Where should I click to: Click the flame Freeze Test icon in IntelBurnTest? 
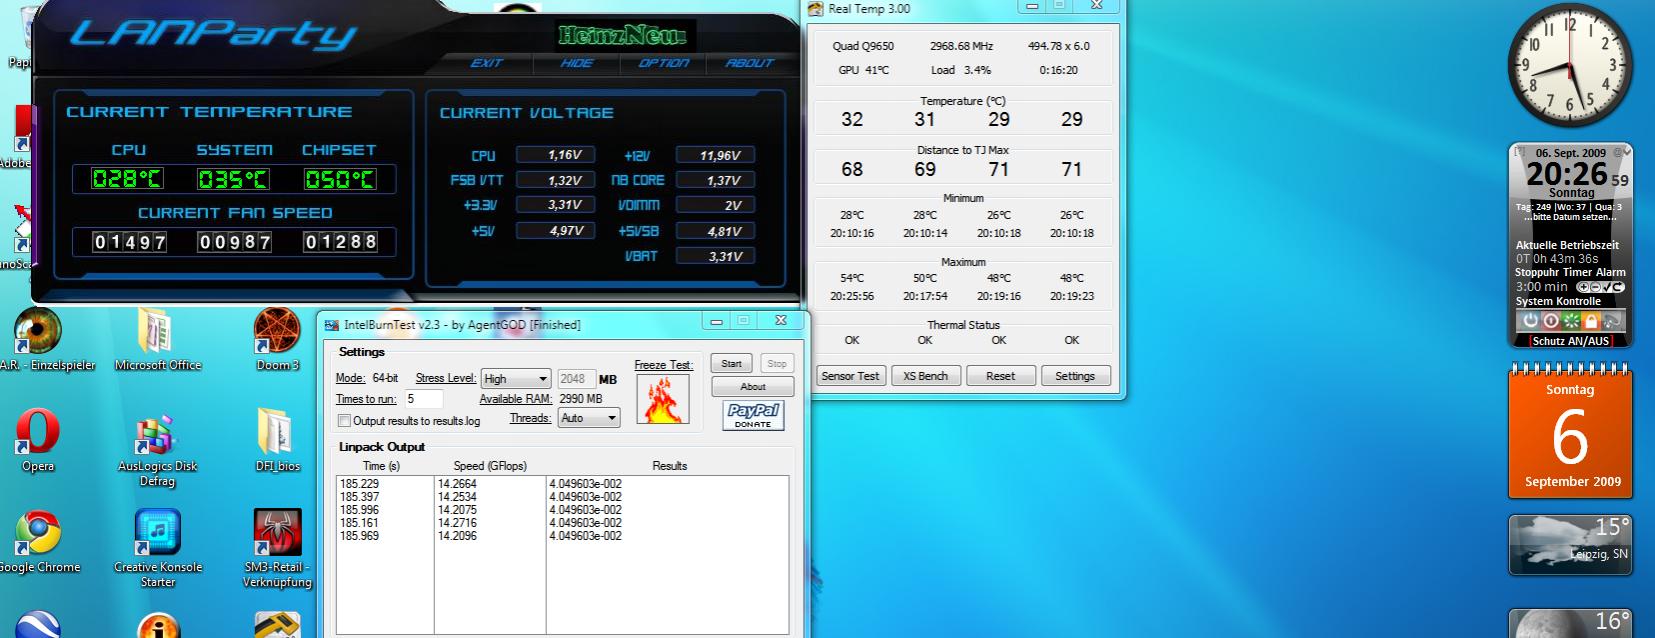663,400
